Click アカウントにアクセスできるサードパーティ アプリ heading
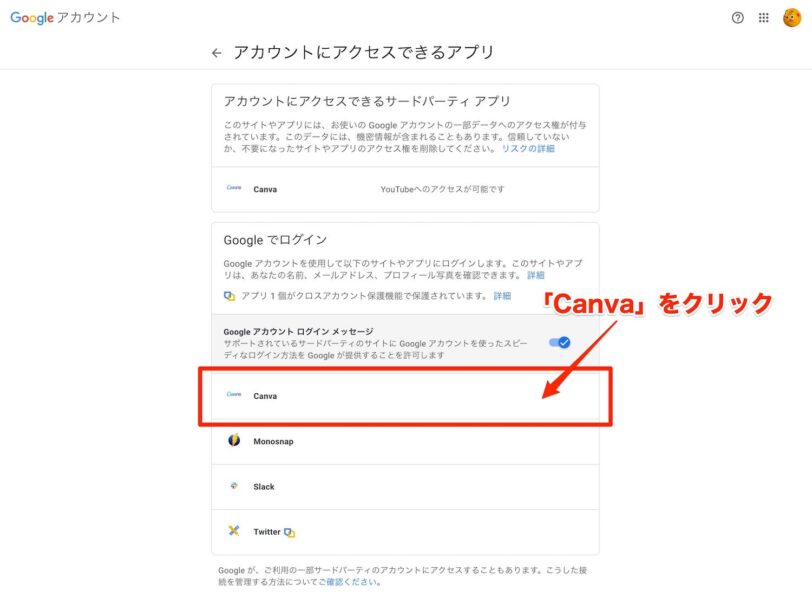This screenshot has height=603, width=812. pos(367,101)
